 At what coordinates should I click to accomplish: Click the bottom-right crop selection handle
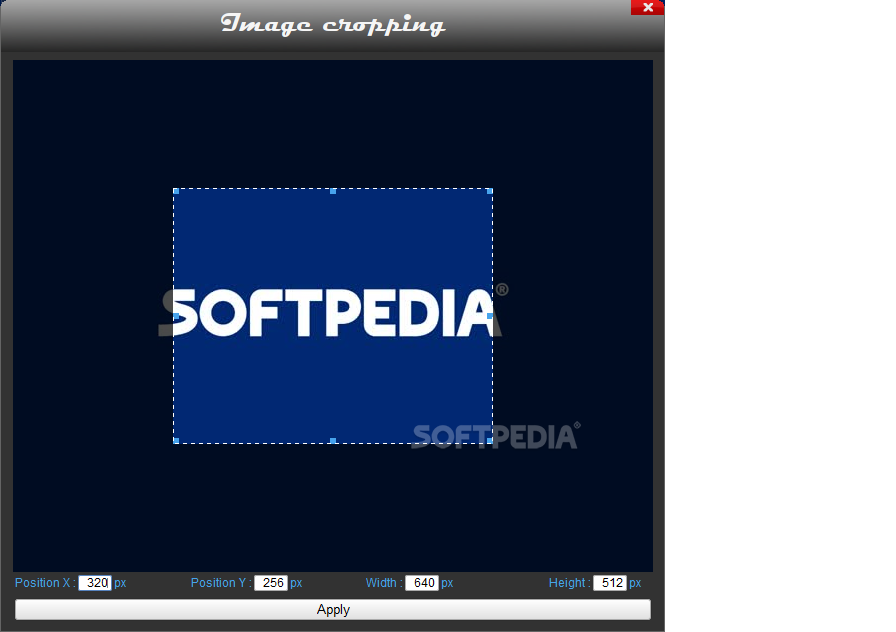click(490, 441)
